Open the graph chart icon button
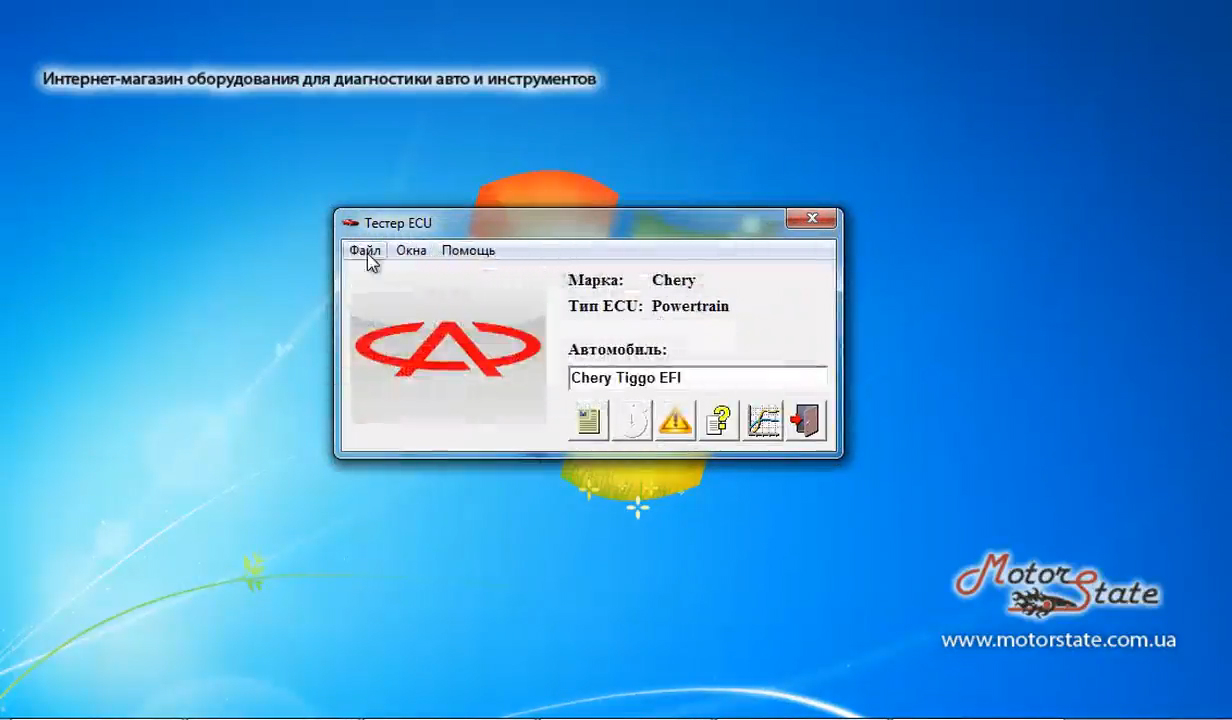This screenshot has width=1232, height=720. 763,420
